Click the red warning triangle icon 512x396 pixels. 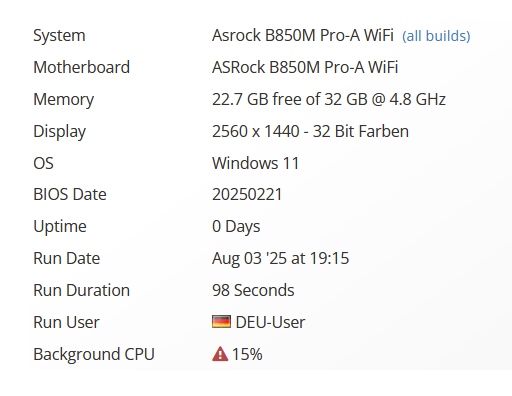tap(220, 354)
